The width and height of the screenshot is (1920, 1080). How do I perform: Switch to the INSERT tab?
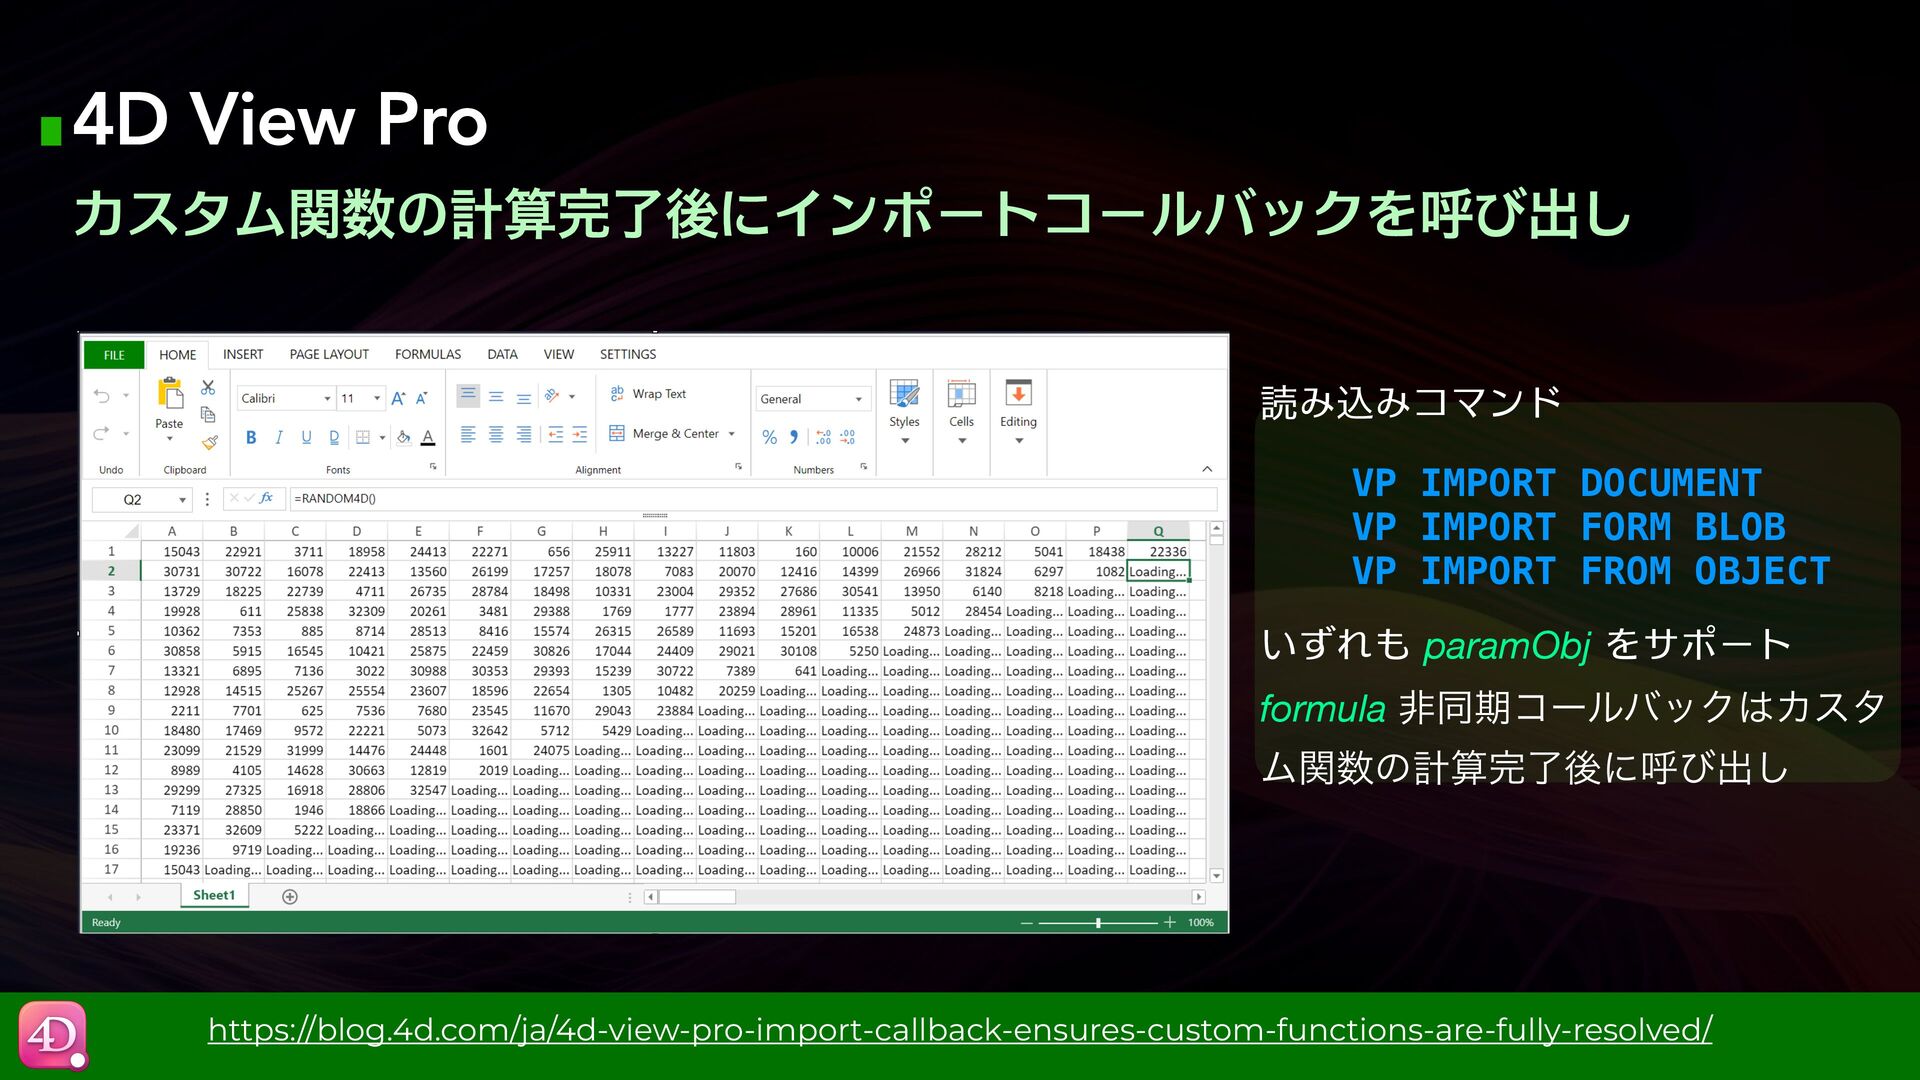243,355
